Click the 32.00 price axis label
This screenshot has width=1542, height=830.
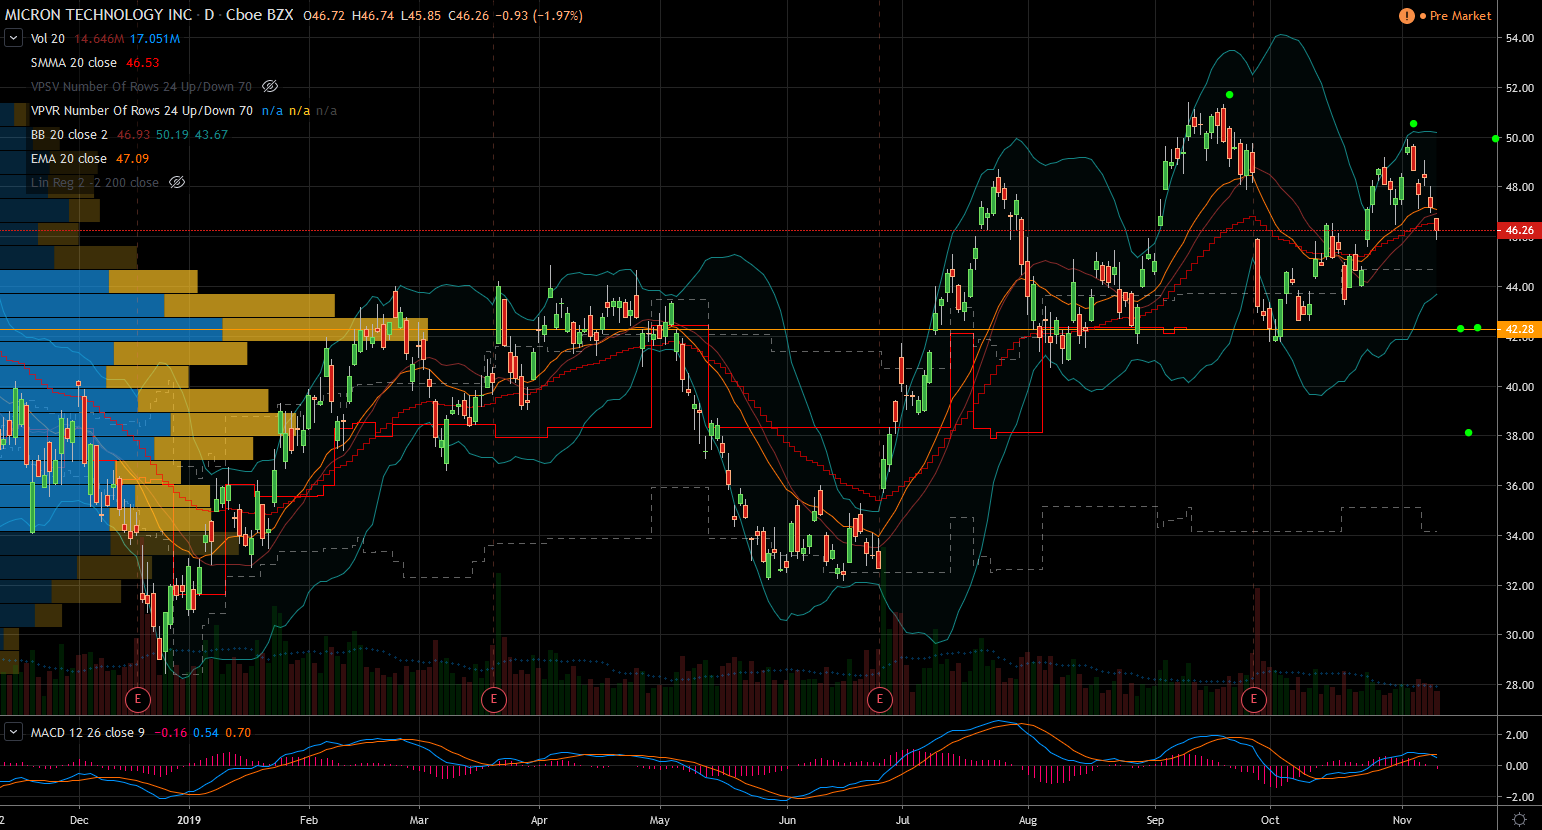(1519, 586)
